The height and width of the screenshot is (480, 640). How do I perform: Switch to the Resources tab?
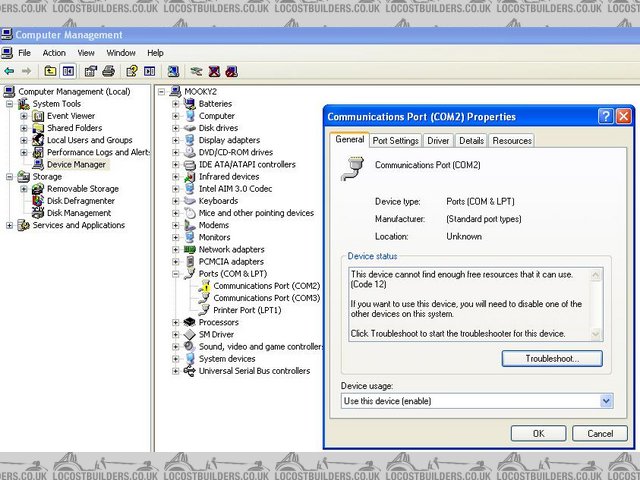(x=512, y=141)
